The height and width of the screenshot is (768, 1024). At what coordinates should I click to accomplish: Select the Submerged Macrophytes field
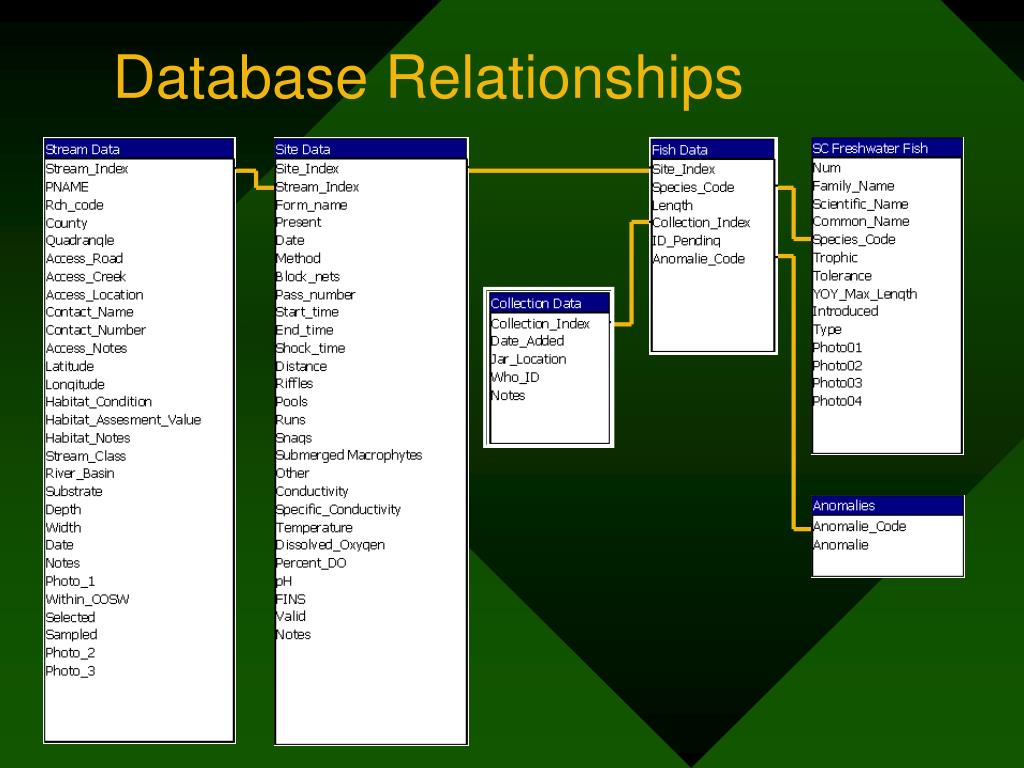(349, 455)
